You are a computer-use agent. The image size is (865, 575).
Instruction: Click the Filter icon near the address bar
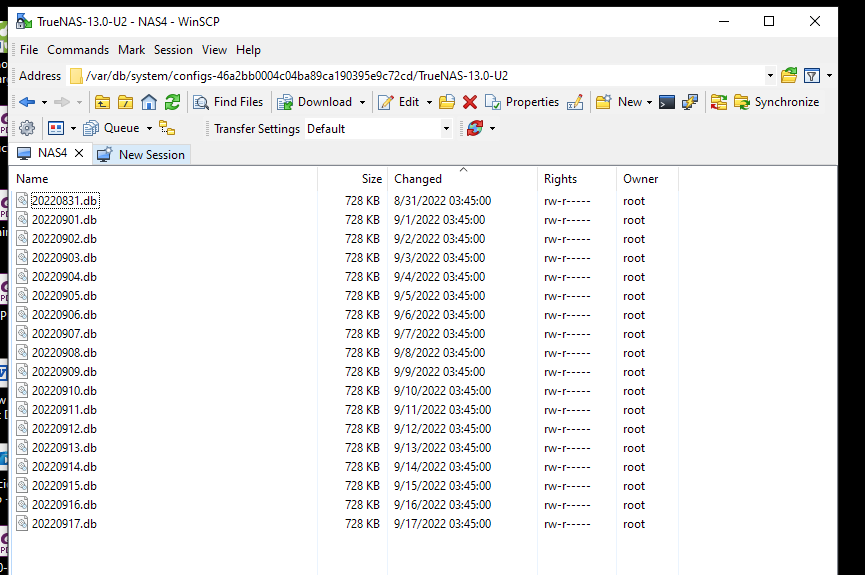point(812,76)
